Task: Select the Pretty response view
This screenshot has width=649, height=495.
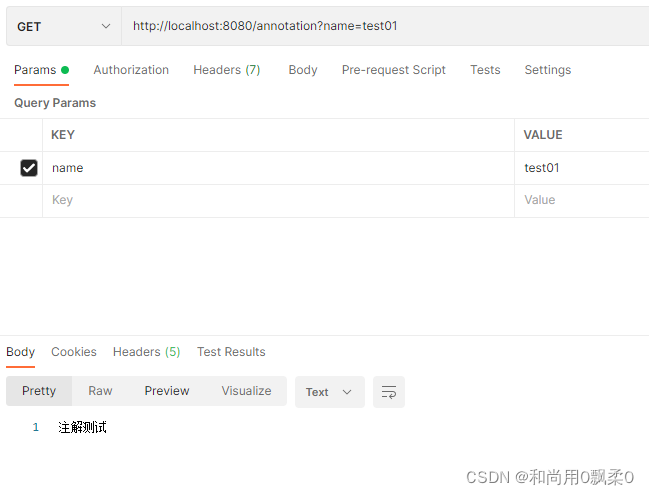Action: [x=39, y=391]
